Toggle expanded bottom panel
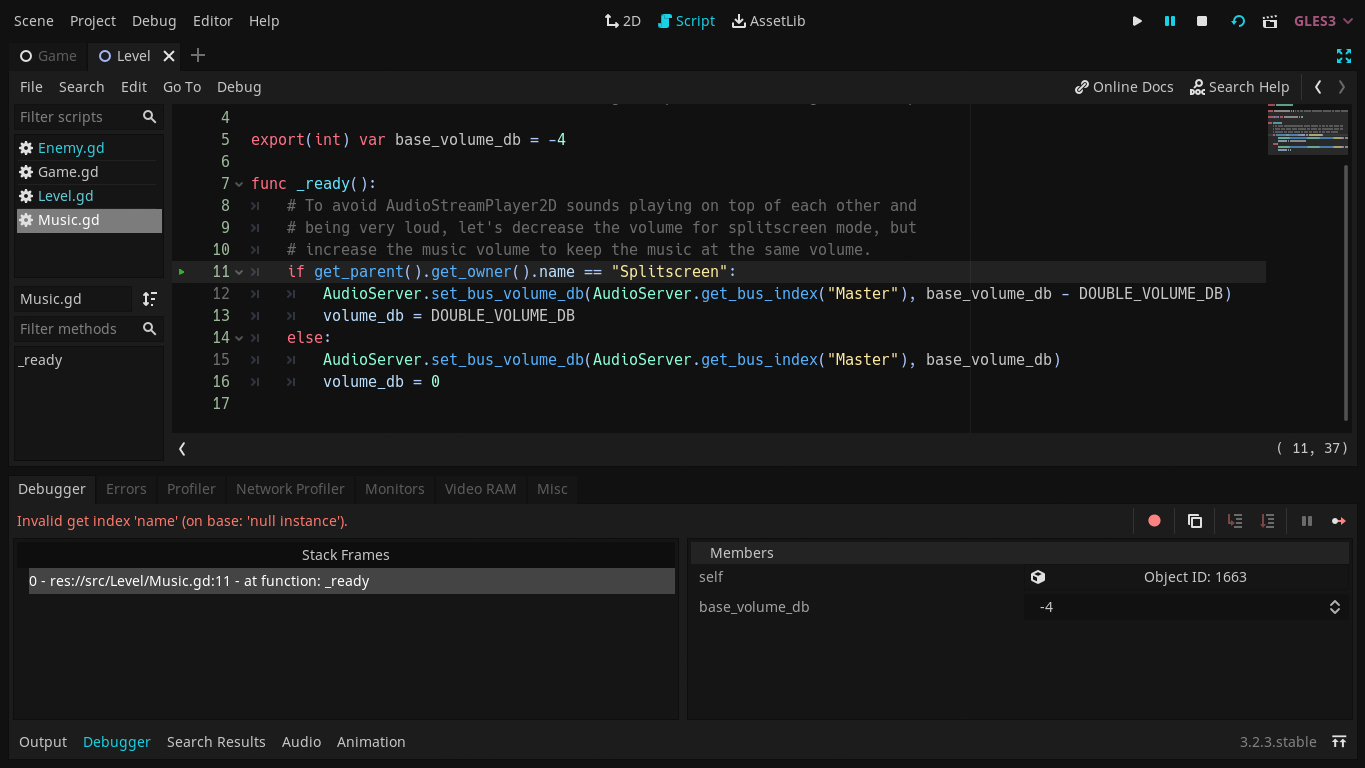 tap(1339, 742)
